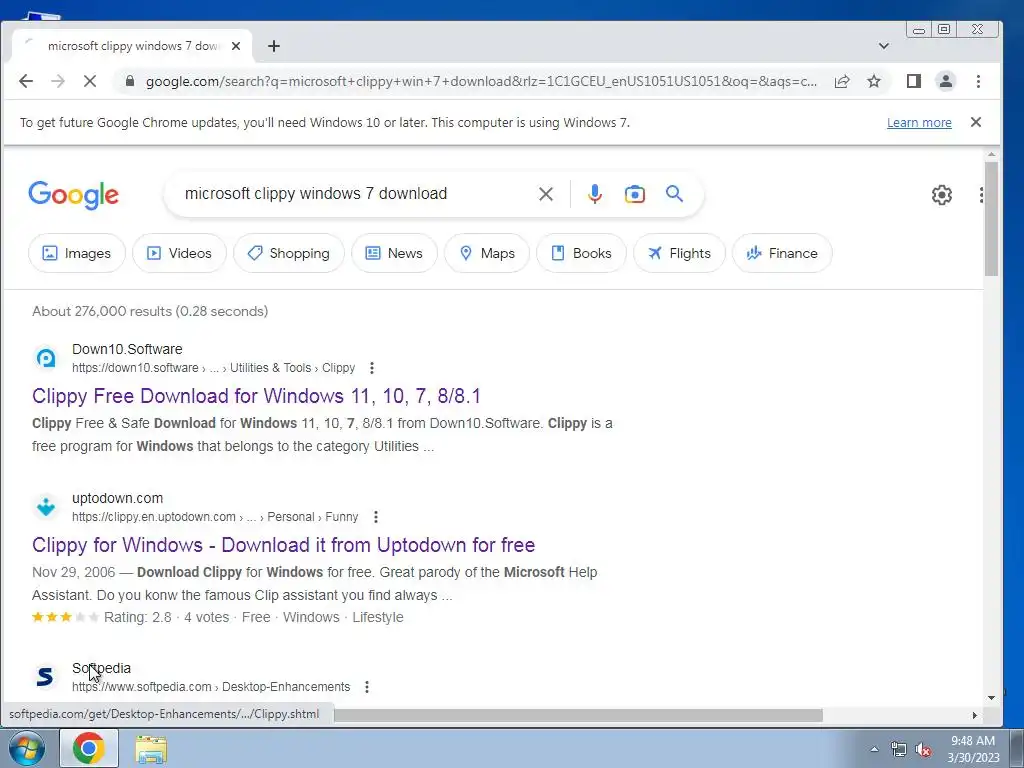The image size is (1024, 768).
Task: Click the About 276,000 results text
Action: pyautogui.click(x=150, y=311)
